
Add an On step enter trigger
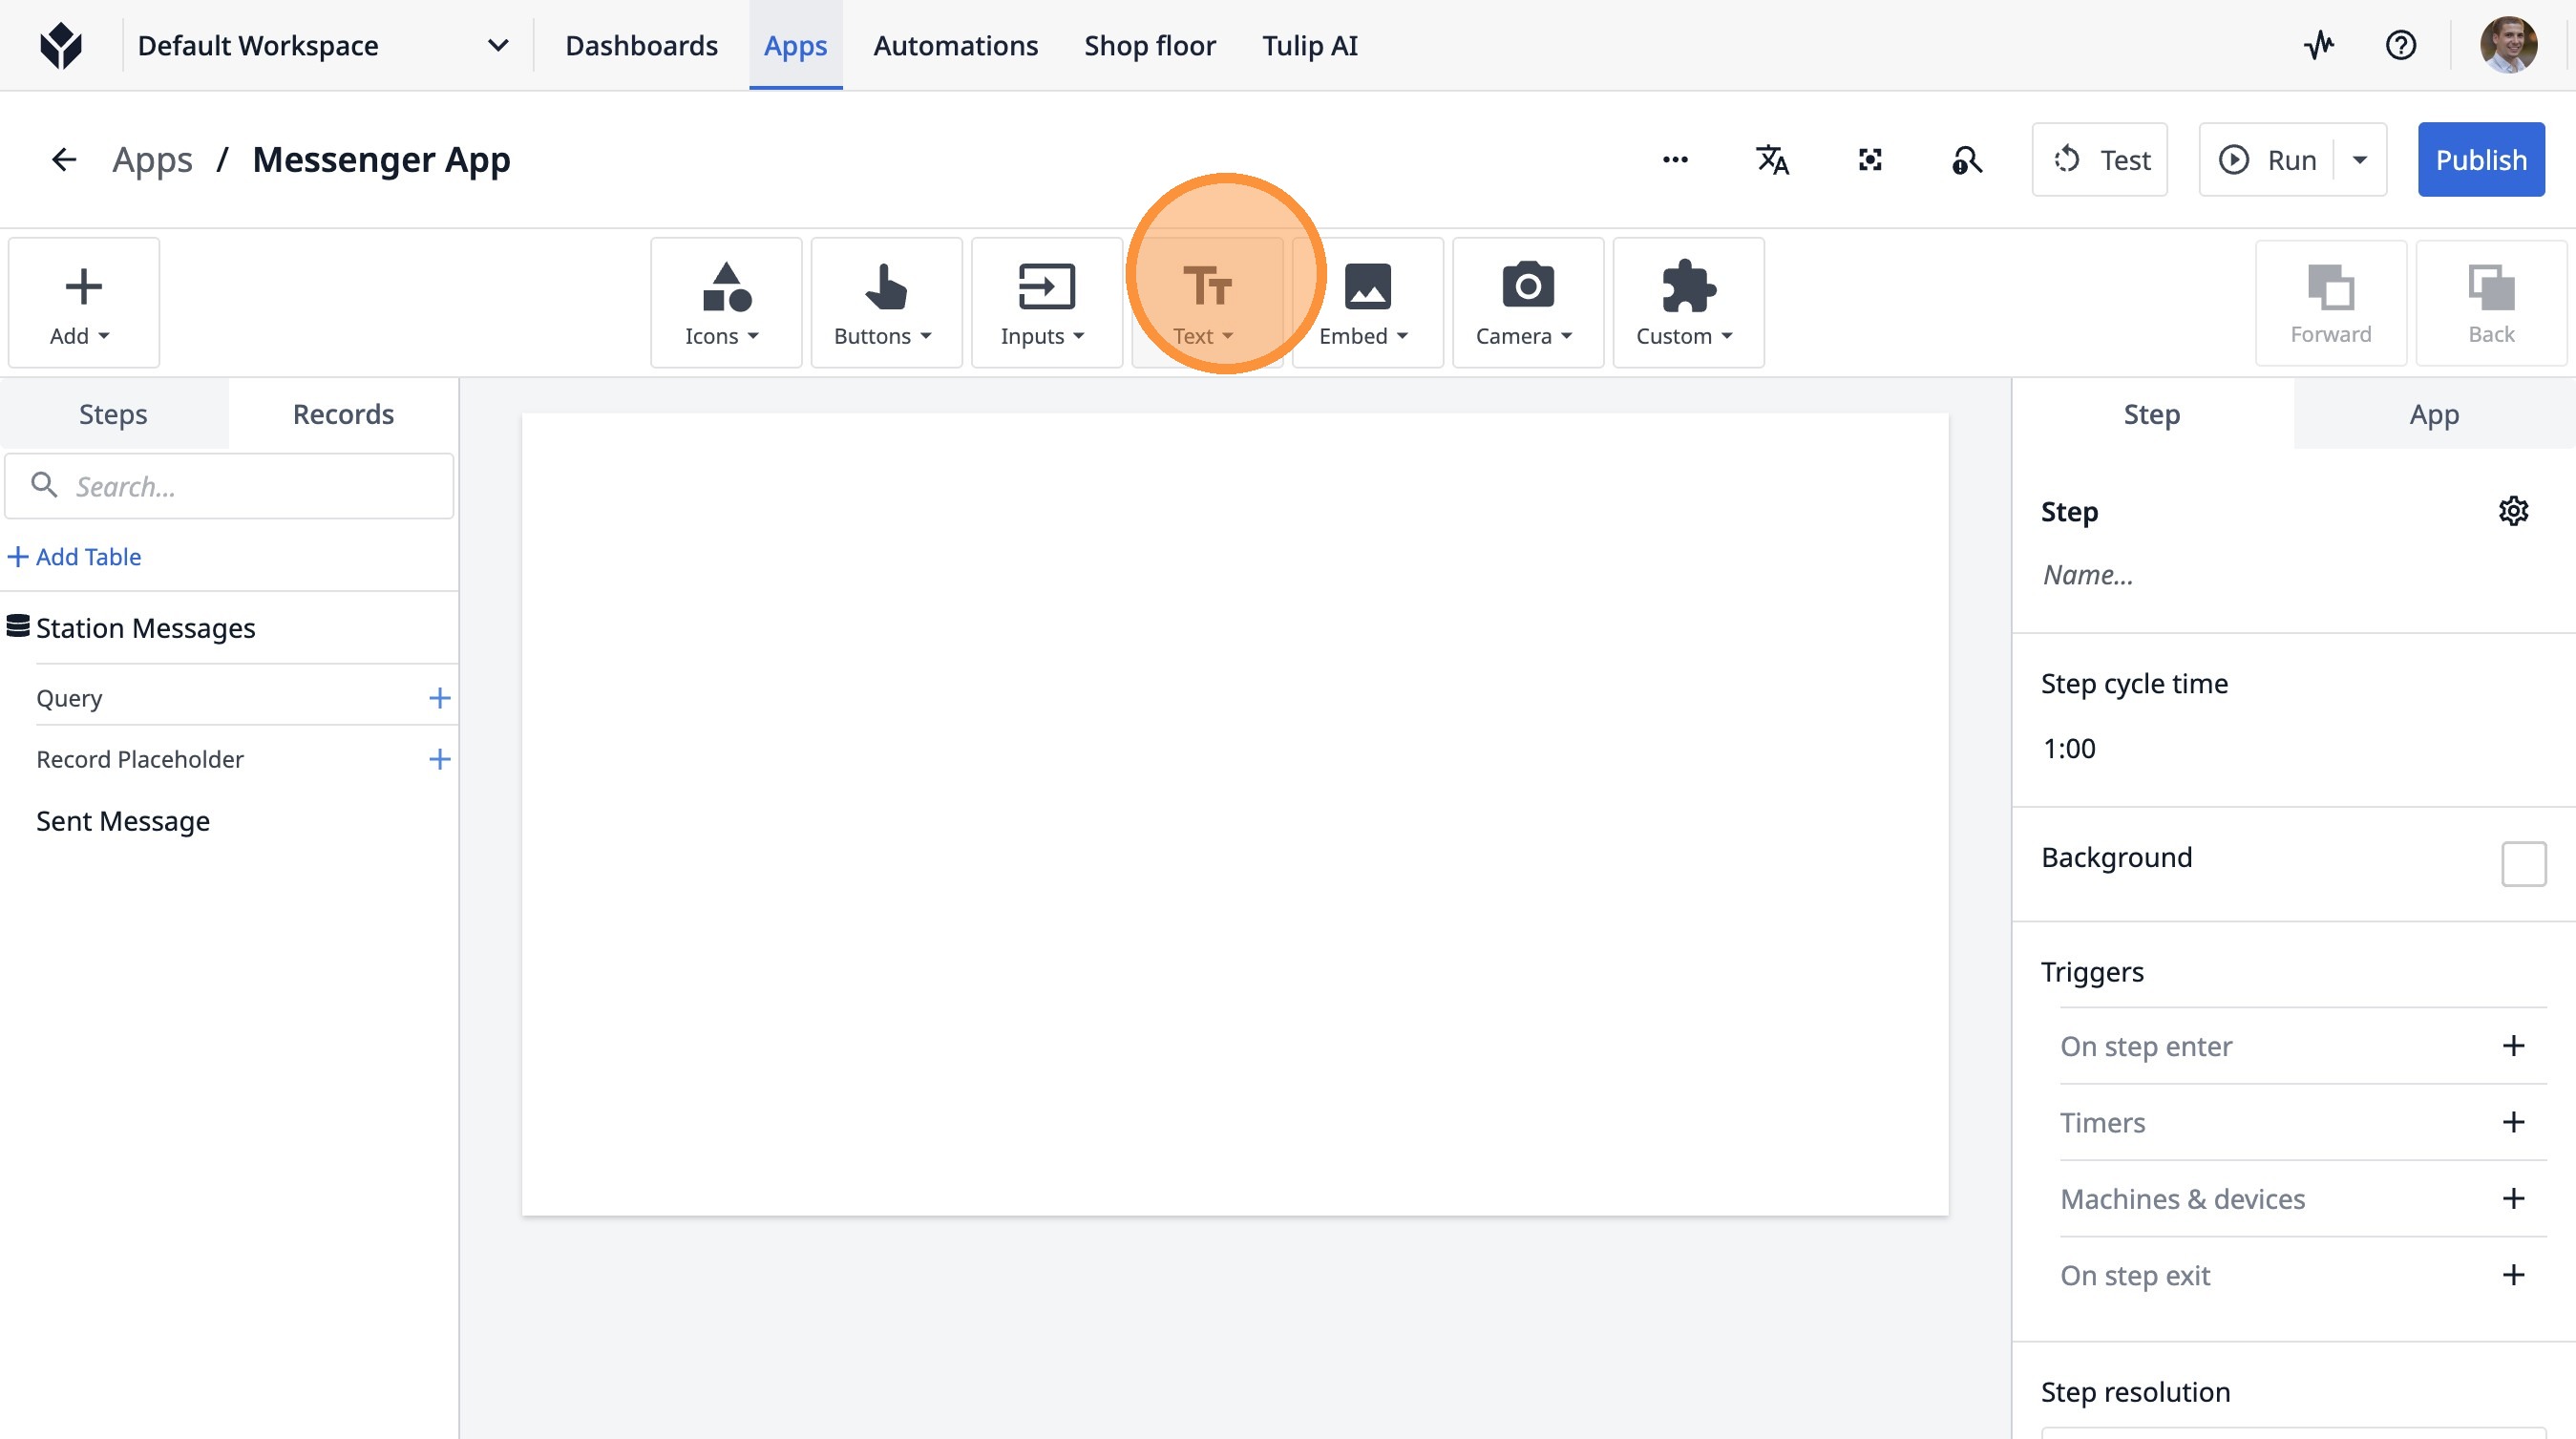click(2513, 1046)
